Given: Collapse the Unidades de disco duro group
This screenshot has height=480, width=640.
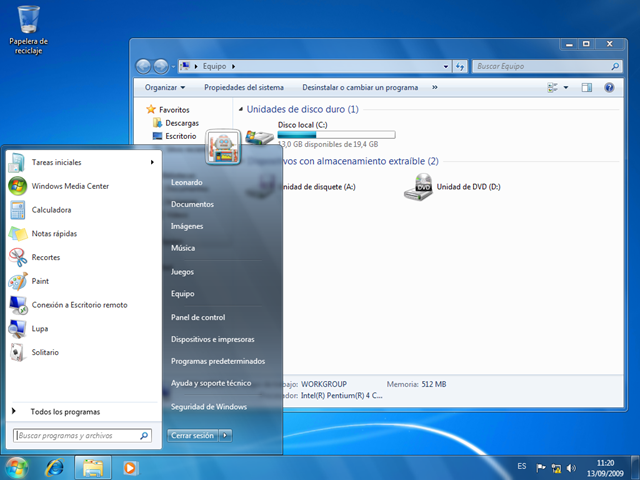Looking at the screenshot, I should coord(241,109).
